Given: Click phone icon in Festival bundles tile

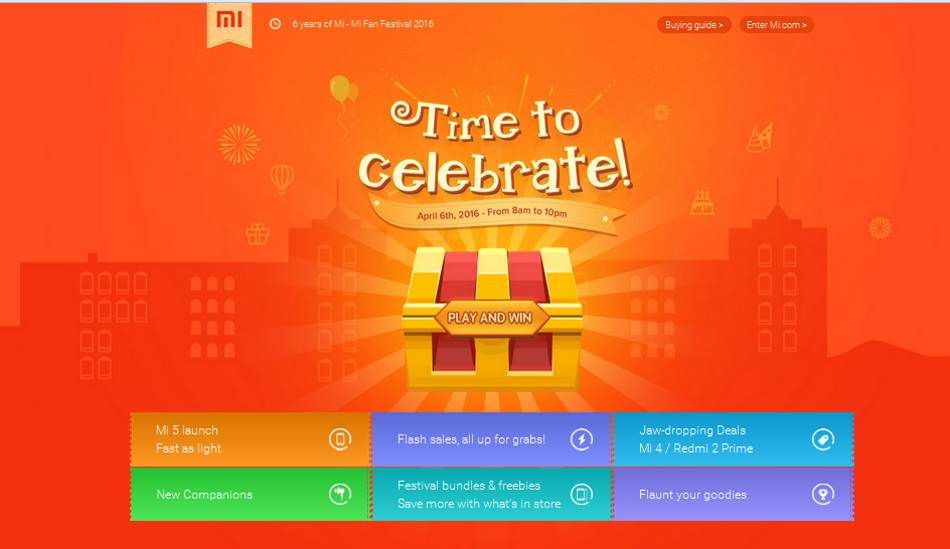Looking at the screenshot, I should click(582, 494).
